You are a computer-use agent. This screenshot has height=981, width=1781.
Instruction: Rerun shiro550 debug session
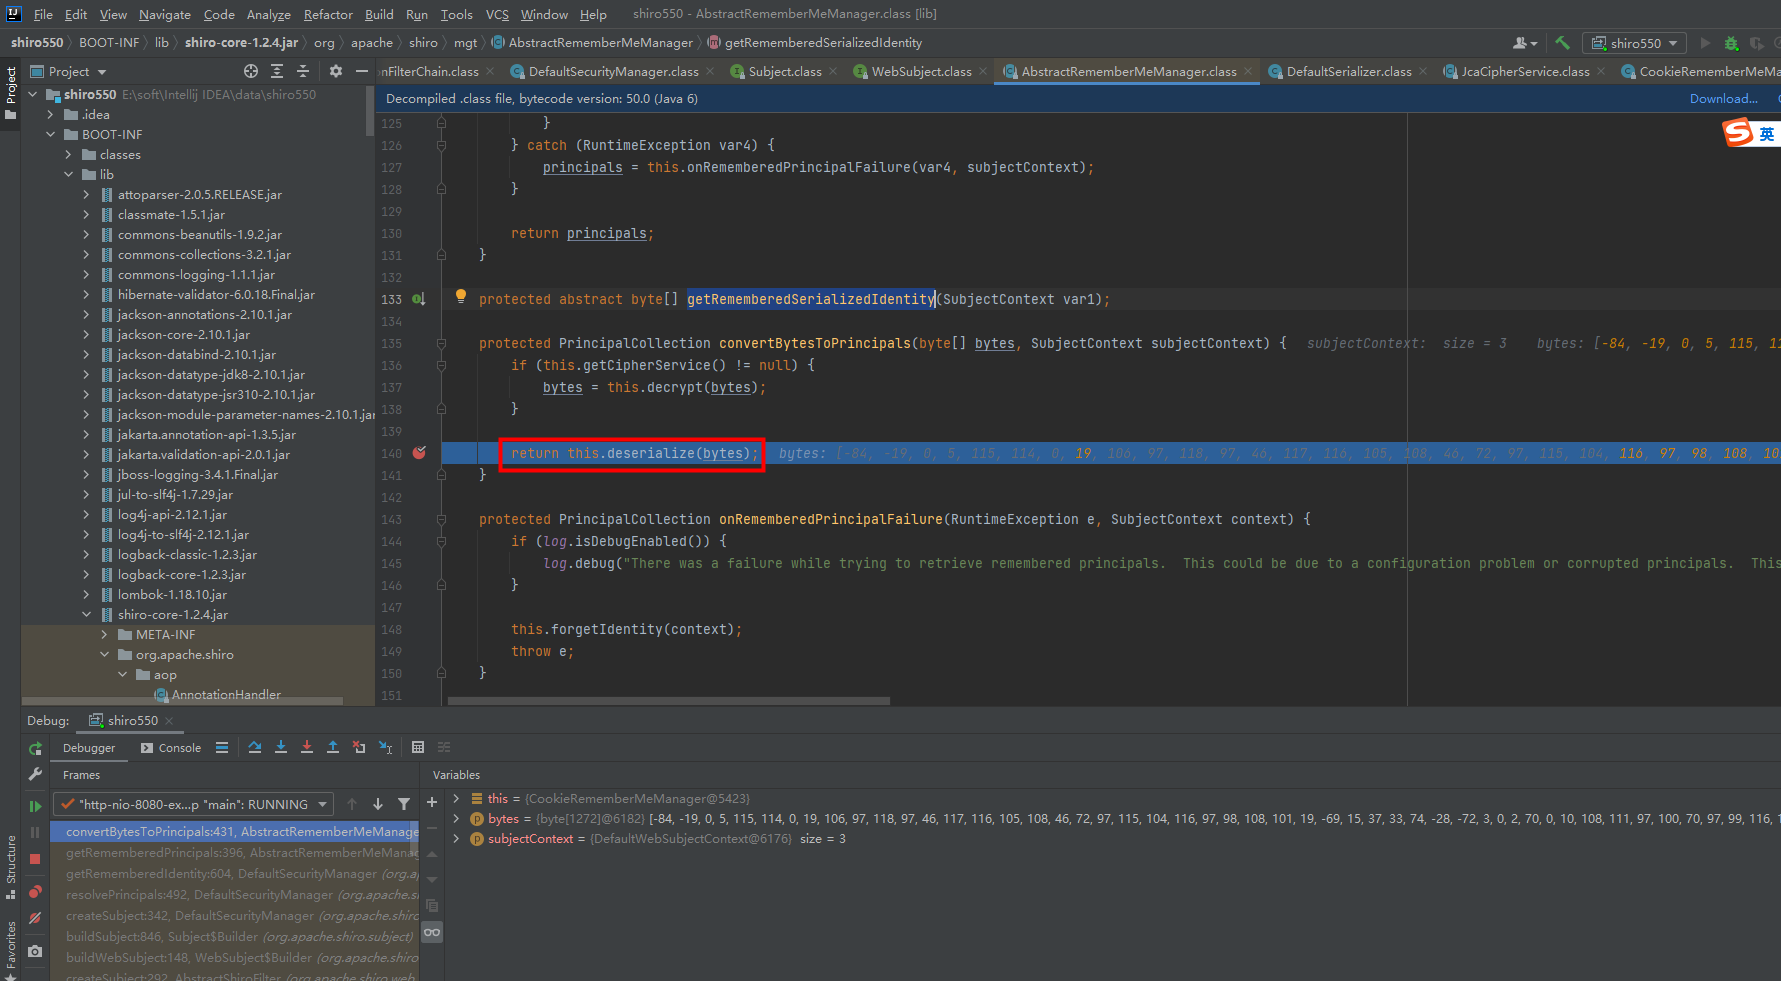35,748
